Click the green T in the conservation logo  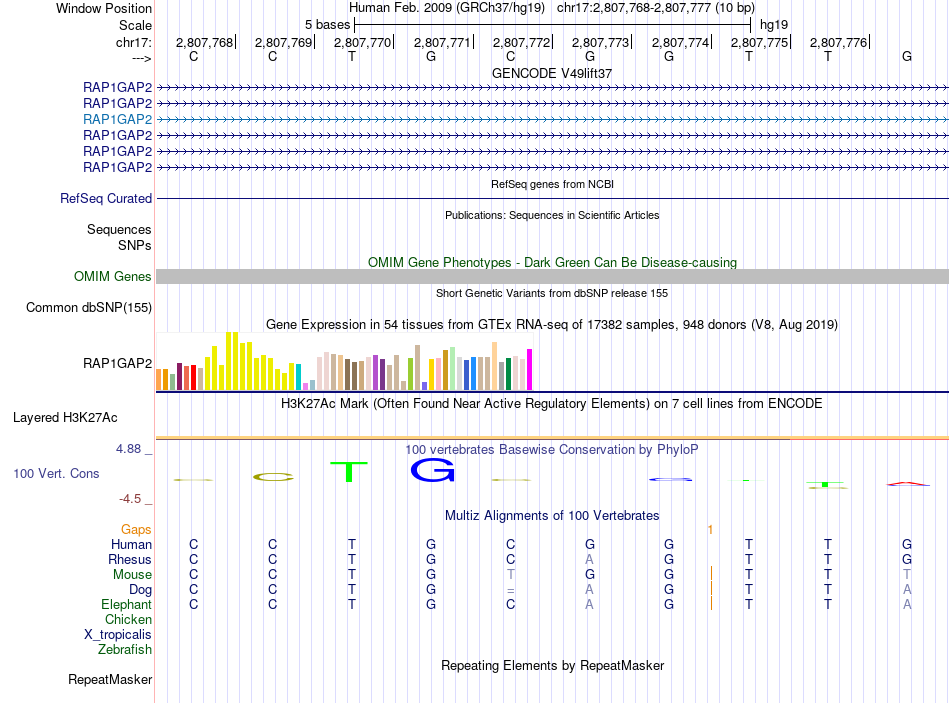[349, 471]
